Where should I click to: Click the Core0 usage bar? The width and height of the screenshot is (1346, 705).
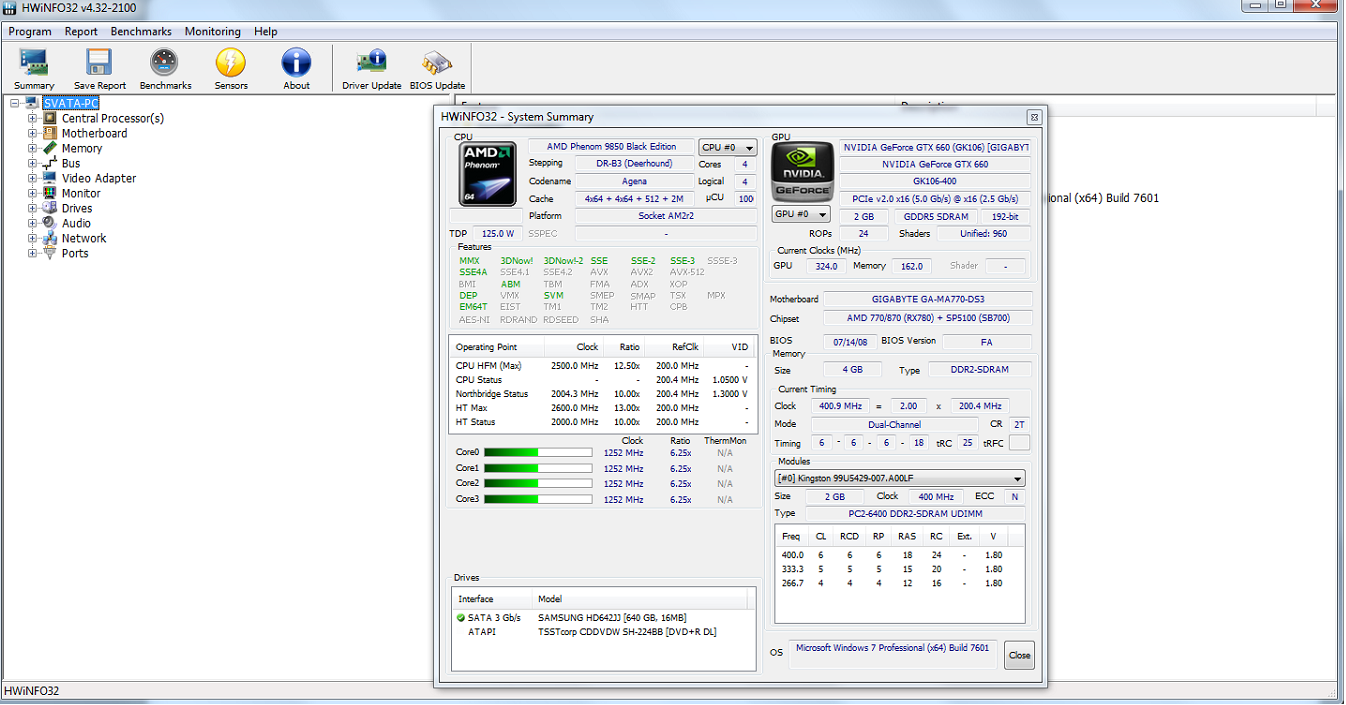coord(537,453)
